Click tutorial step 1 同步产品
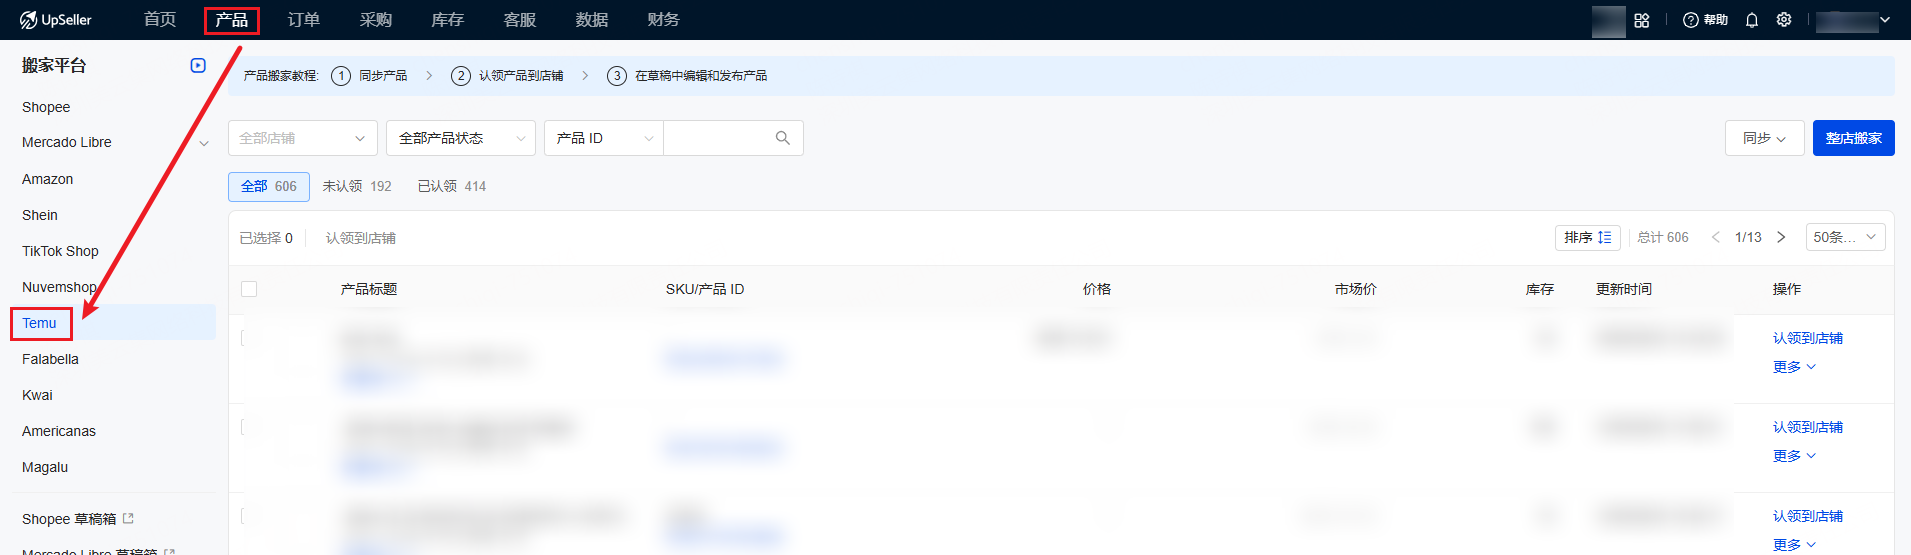1911x555 pixels. click(370, 76)
